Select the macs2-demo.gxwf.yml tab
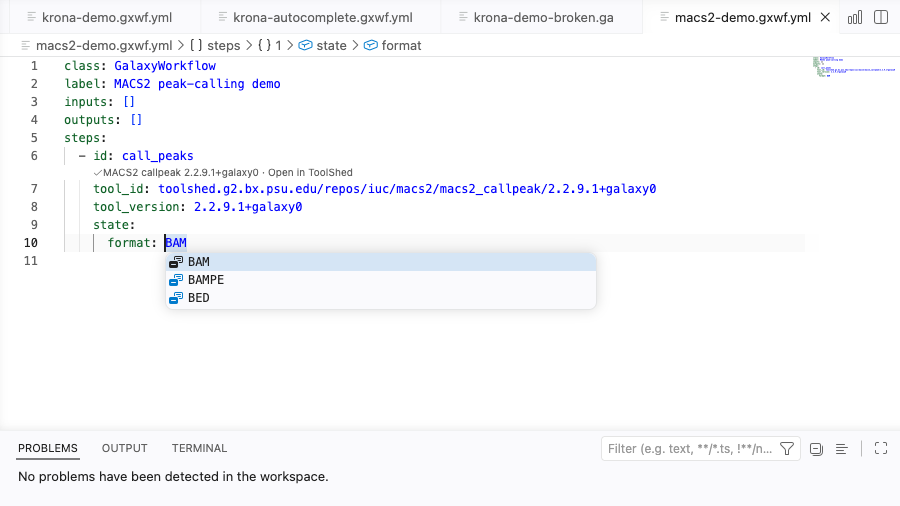 coord(742,17)
